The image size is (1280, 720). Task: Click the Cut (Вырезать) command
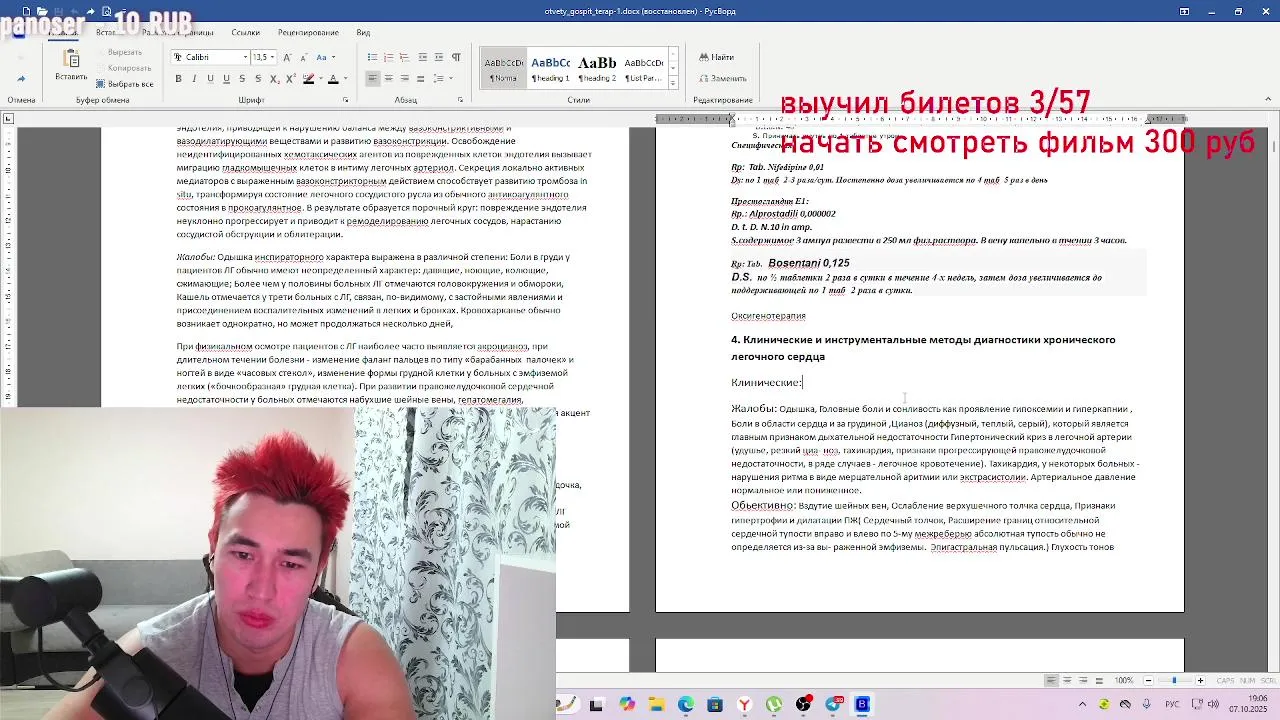pos(124,52)
